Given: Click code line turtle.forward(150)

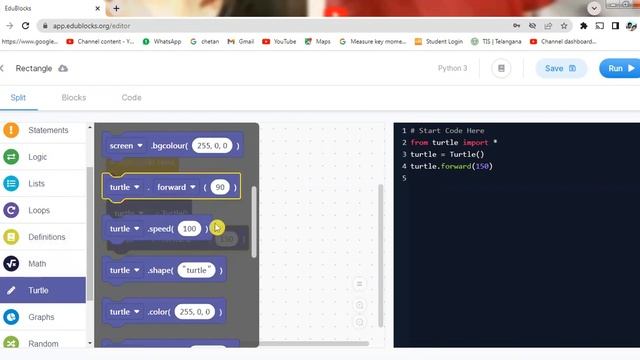Looking at the screenshot, I should pyautogui.click(x=451, y=166).
